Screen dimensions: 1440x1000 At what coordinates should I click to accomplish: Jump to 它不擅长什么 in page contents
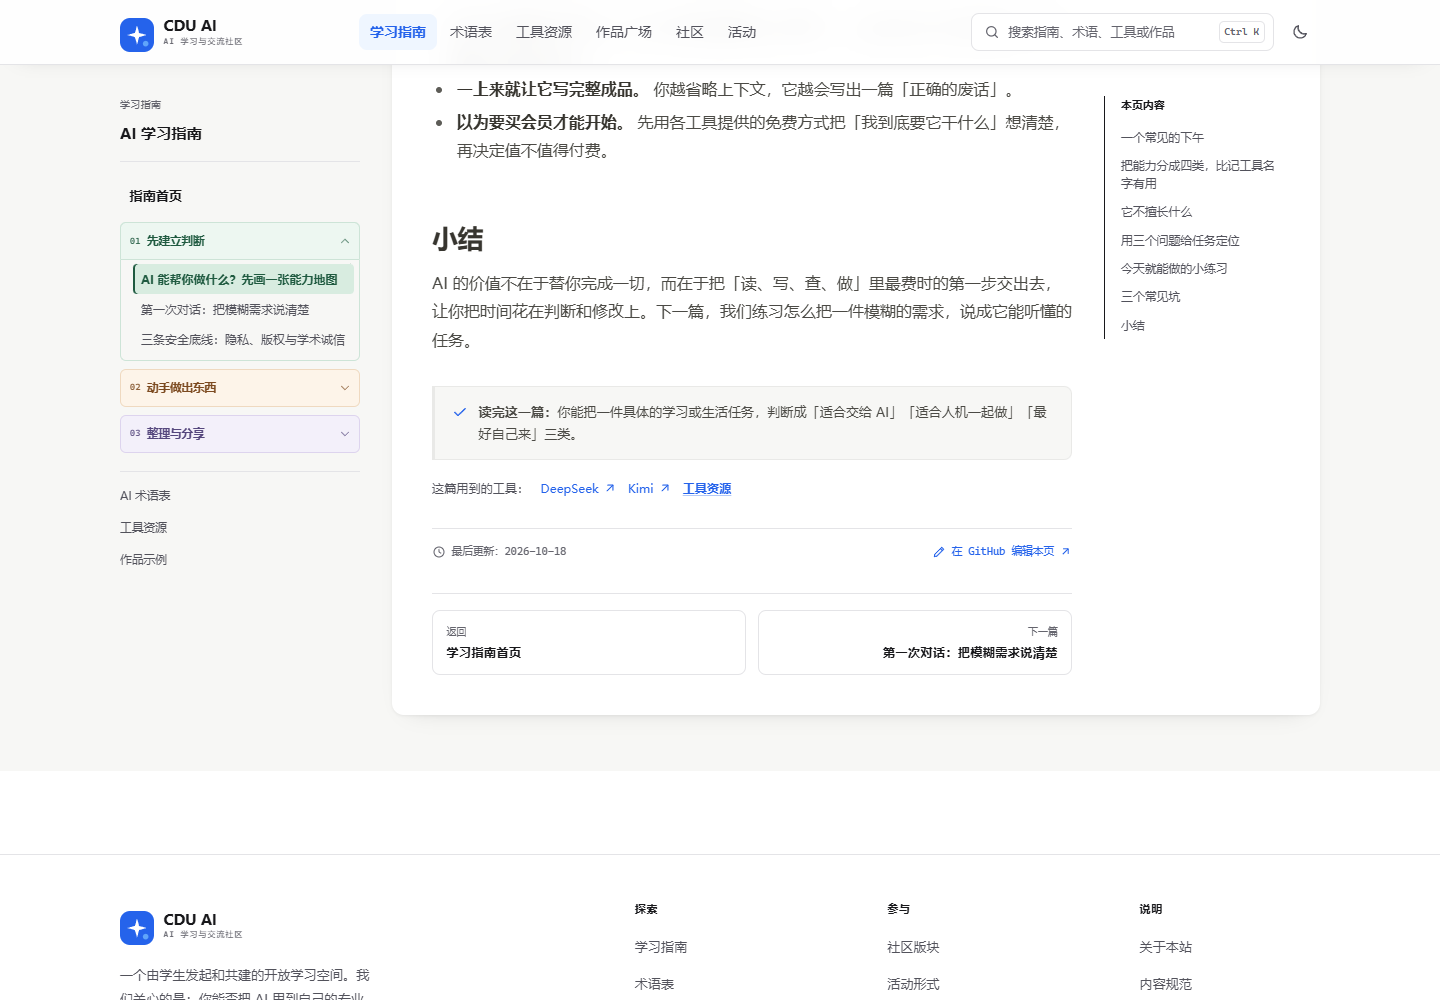click(1156, 212)
